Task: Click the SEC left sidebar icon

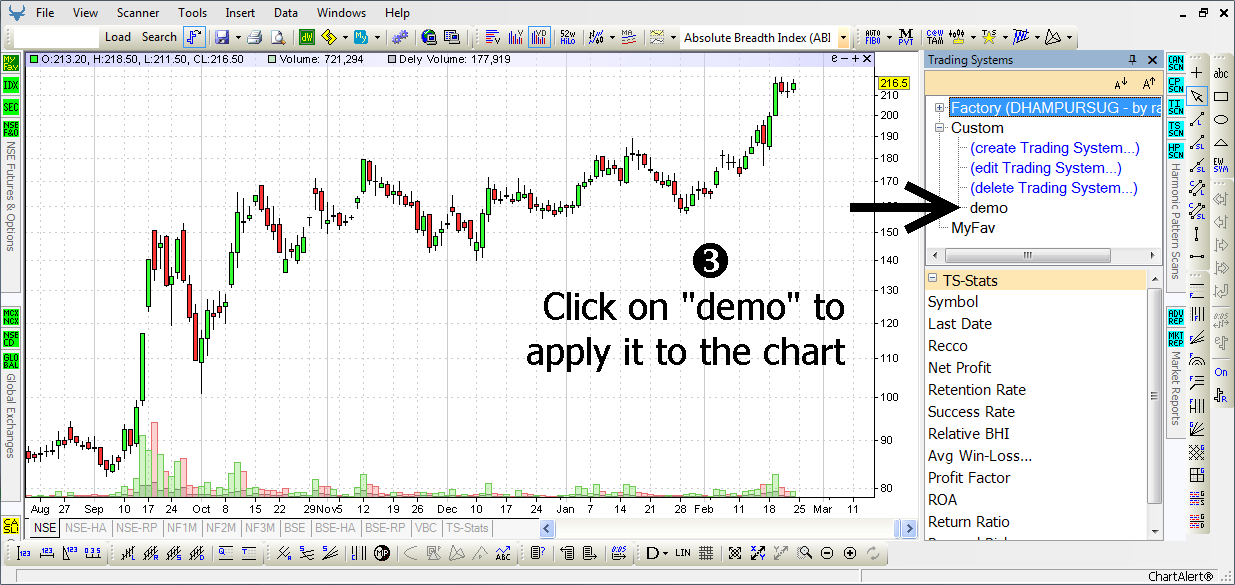Action: [x=11, y=107]
